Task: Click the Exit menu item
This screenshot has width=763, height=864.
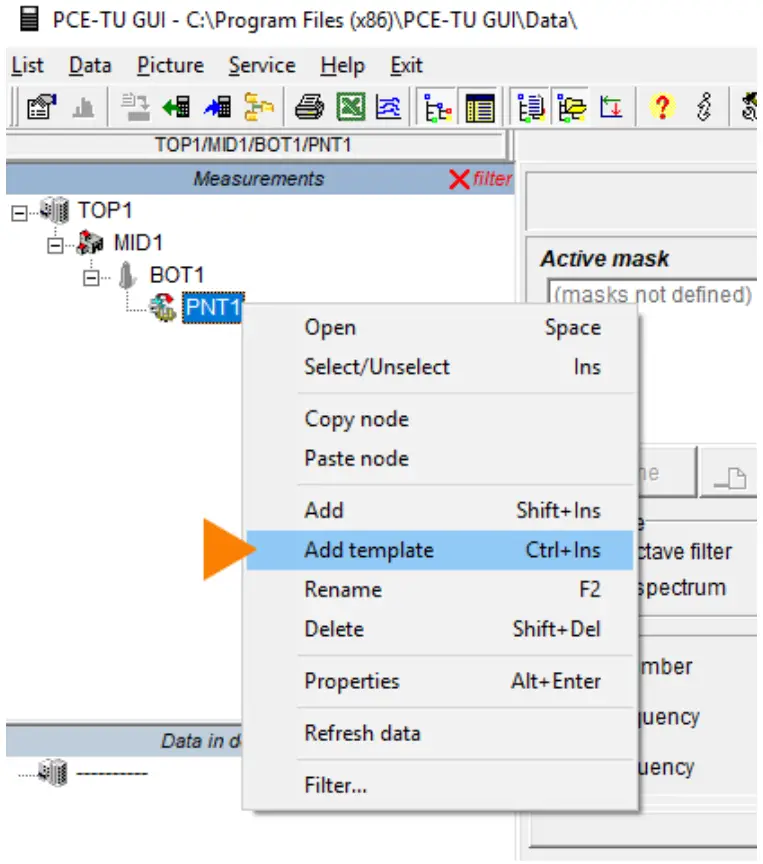Action: coord(407,66)
